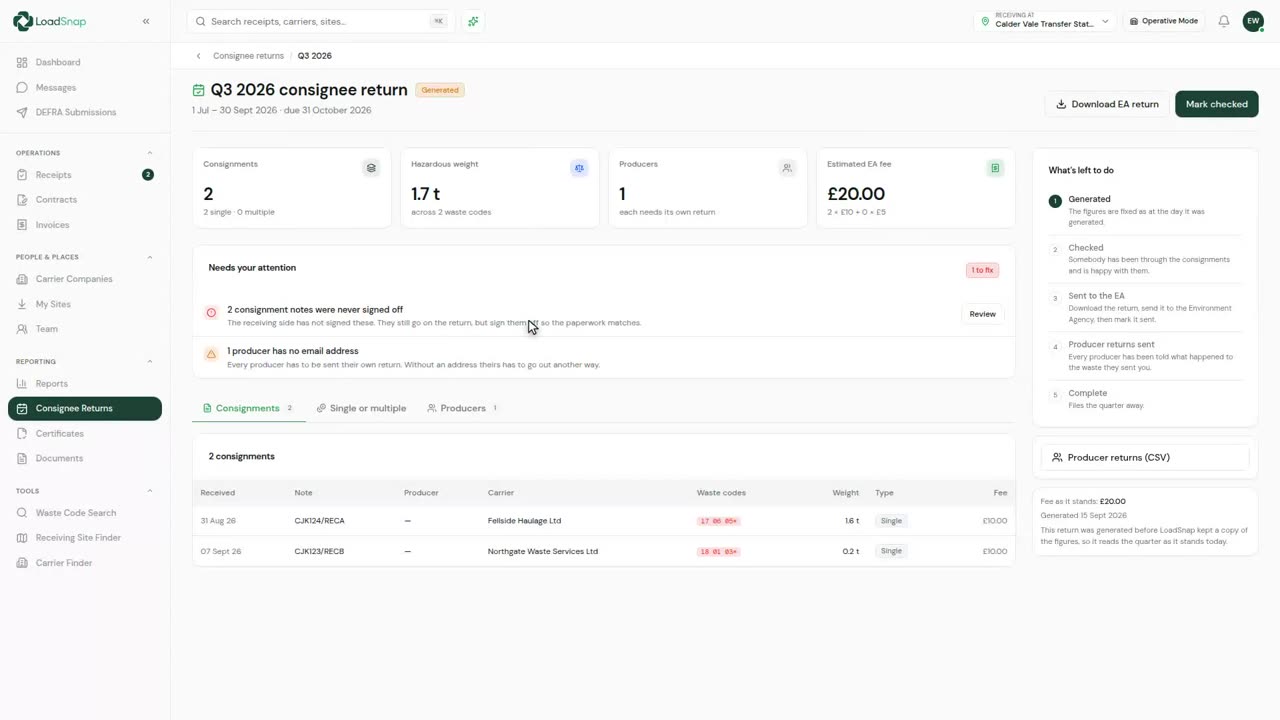The width and height of the screenshot is (1280, 720).
Task: Collapse the sidebar with double-chevron icon
Action: pyautogui.click(x=146, y=21)
